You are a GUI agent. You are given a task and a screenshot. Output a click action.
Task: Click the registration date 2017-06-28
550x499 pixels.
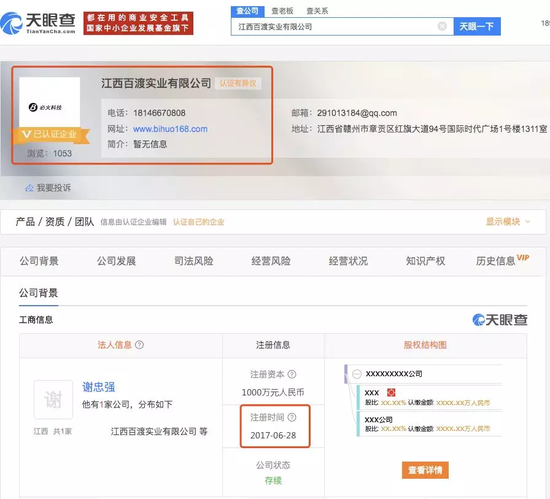(x=273, y=436)
